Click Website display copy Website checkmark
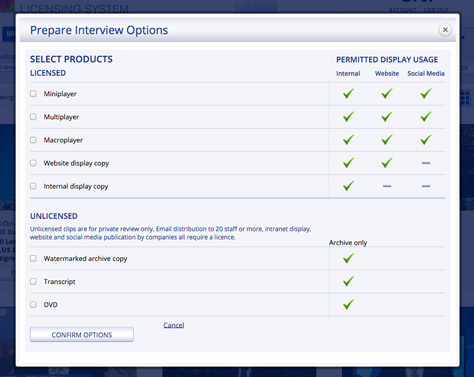474x377 pixels. (x=387, y=163)
